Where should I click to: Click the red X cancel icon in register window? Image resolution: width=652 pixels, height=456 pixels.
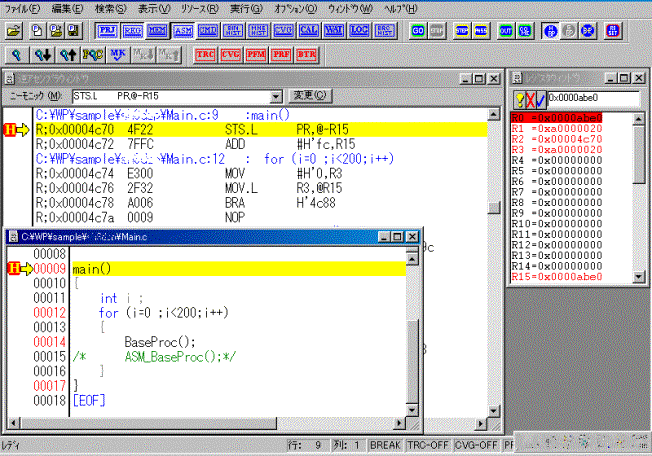[531, 100]
